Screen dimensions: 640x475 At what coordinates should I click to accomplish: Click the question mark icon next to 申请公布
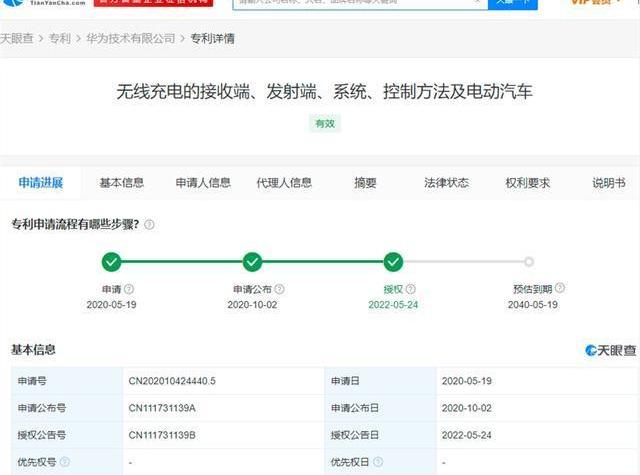pos(283,289)
